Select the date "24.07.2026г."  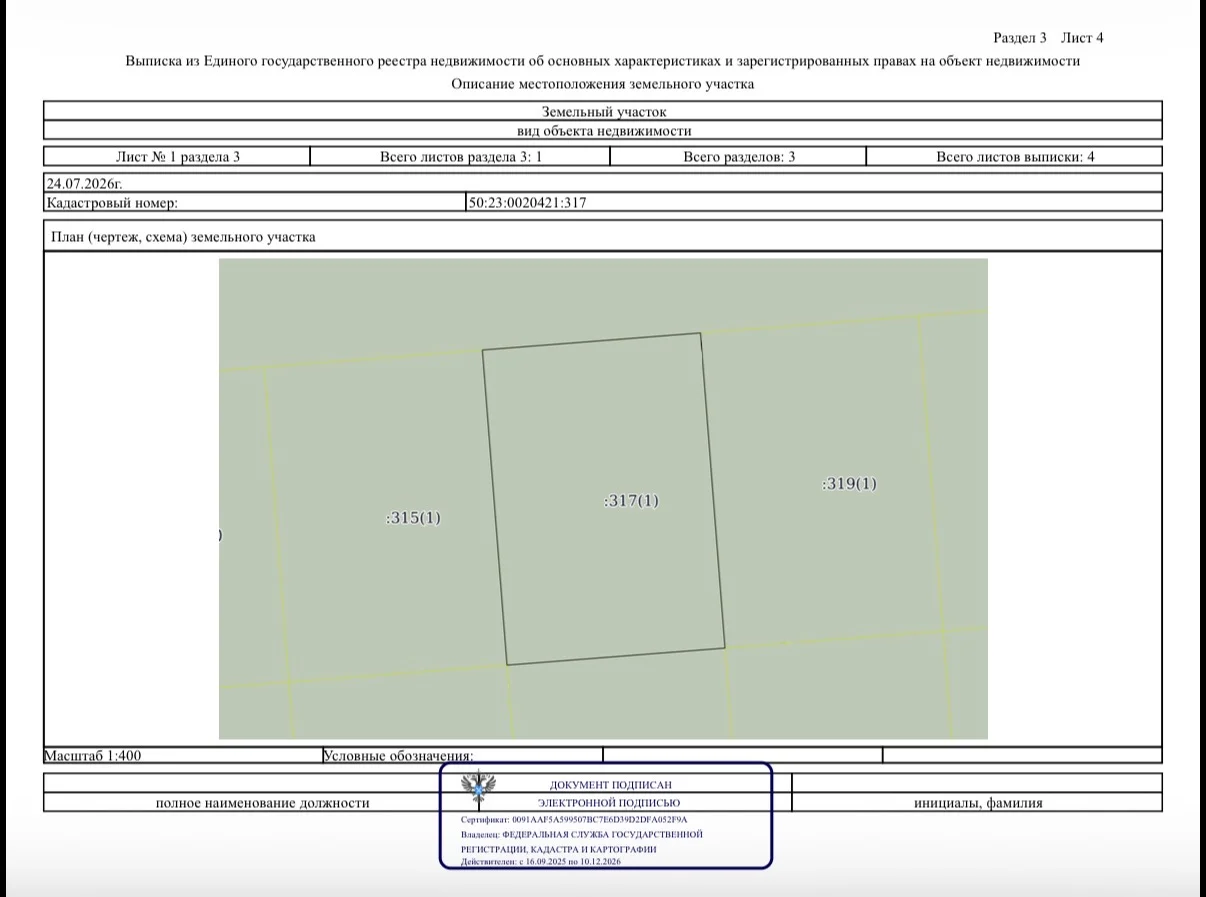85,184
